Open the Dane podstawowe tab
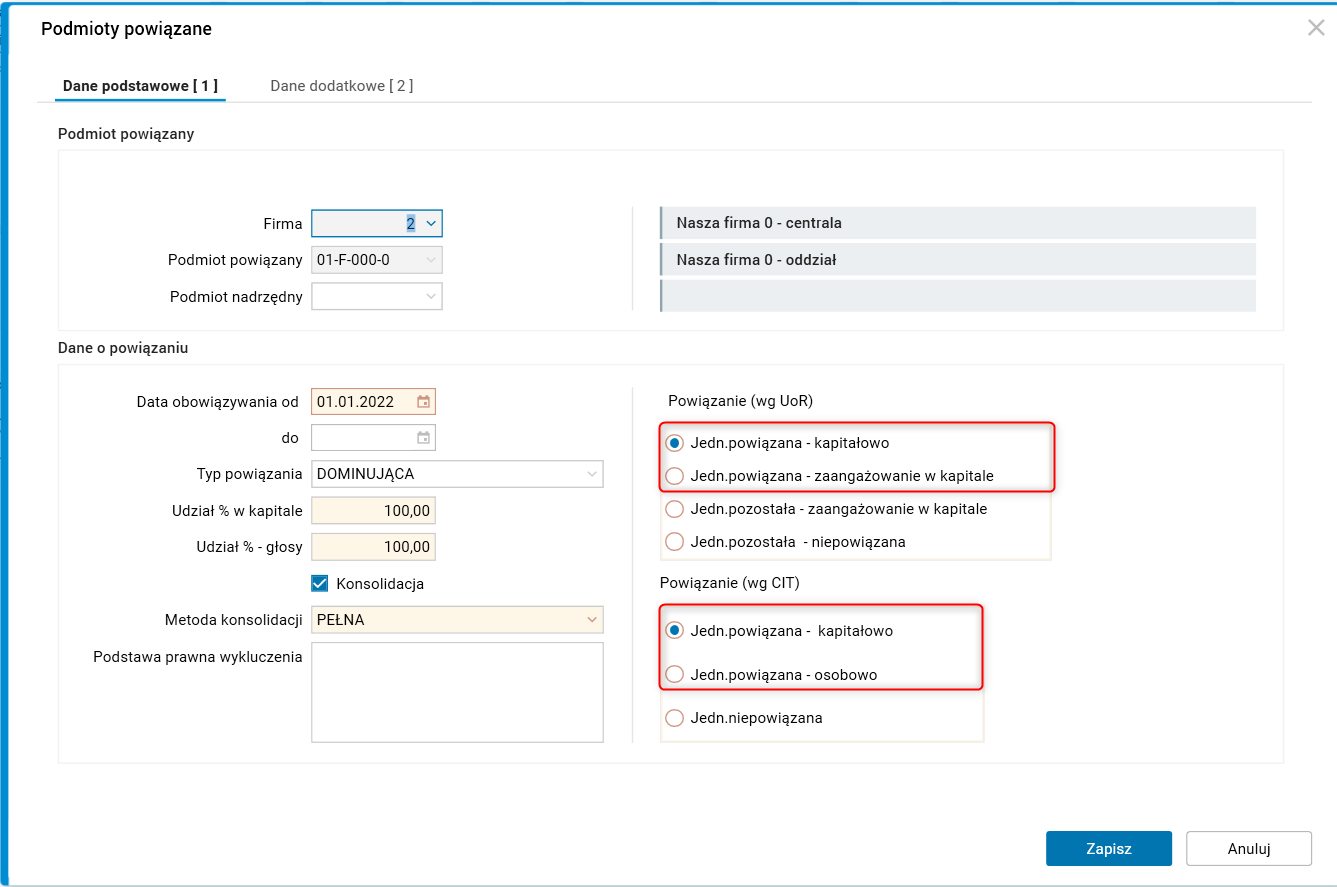The height and width of the screenshot is (887, 1337). [x=140, y=86]
